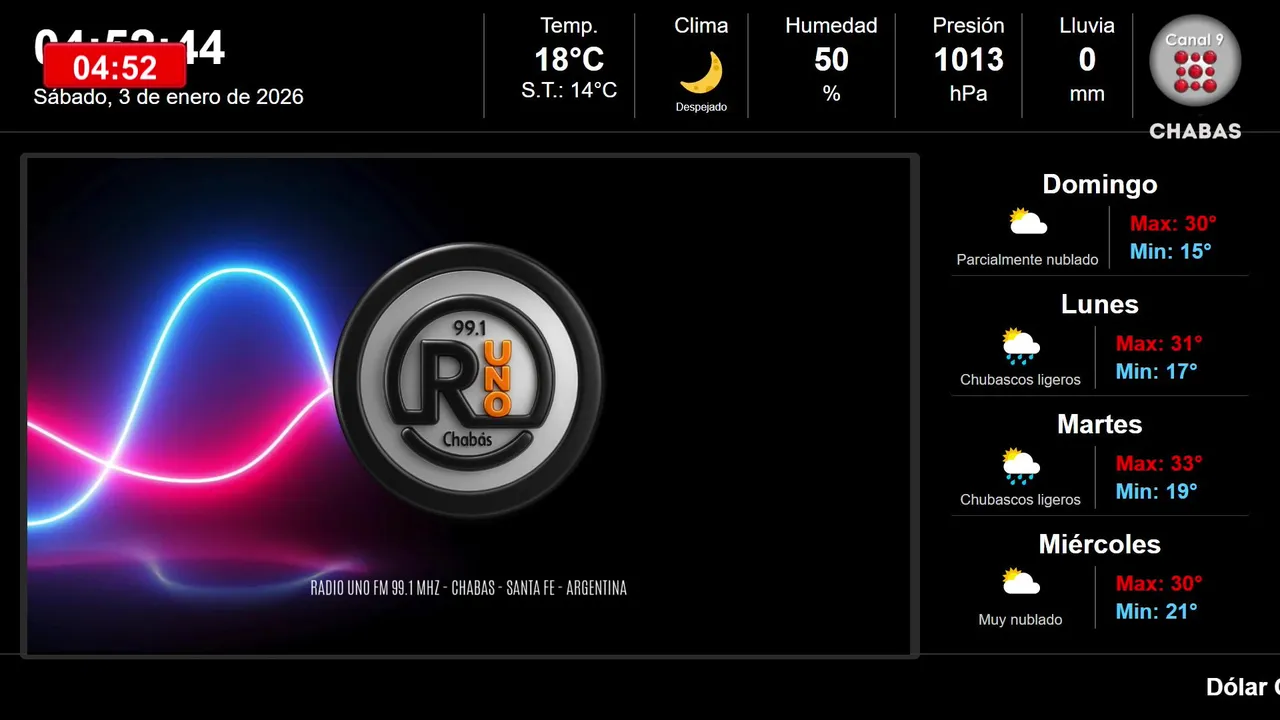Click the Humedad 50 value
1280x720 pixels.
tap(831, 60)
